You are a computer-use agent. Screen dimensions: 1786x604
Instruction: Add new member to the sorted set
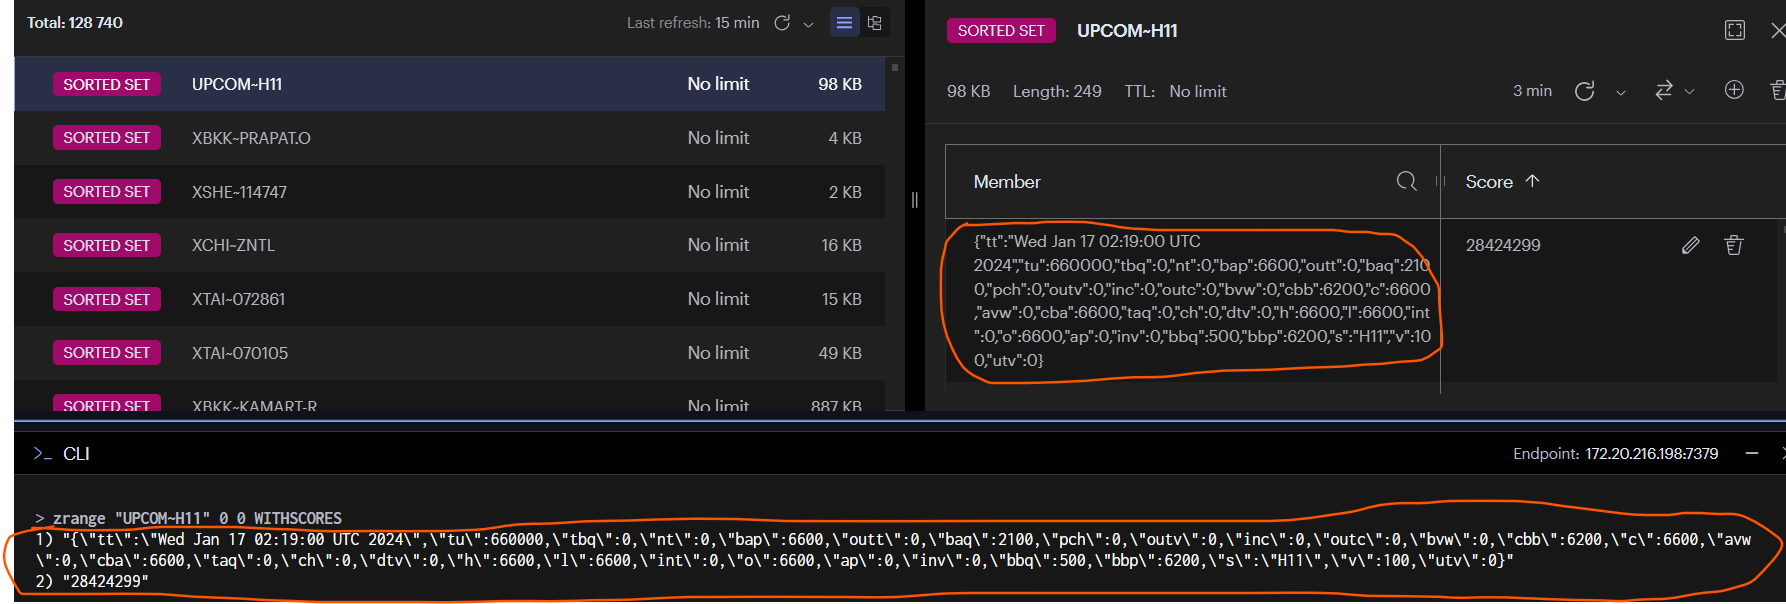click(1734, 90)
